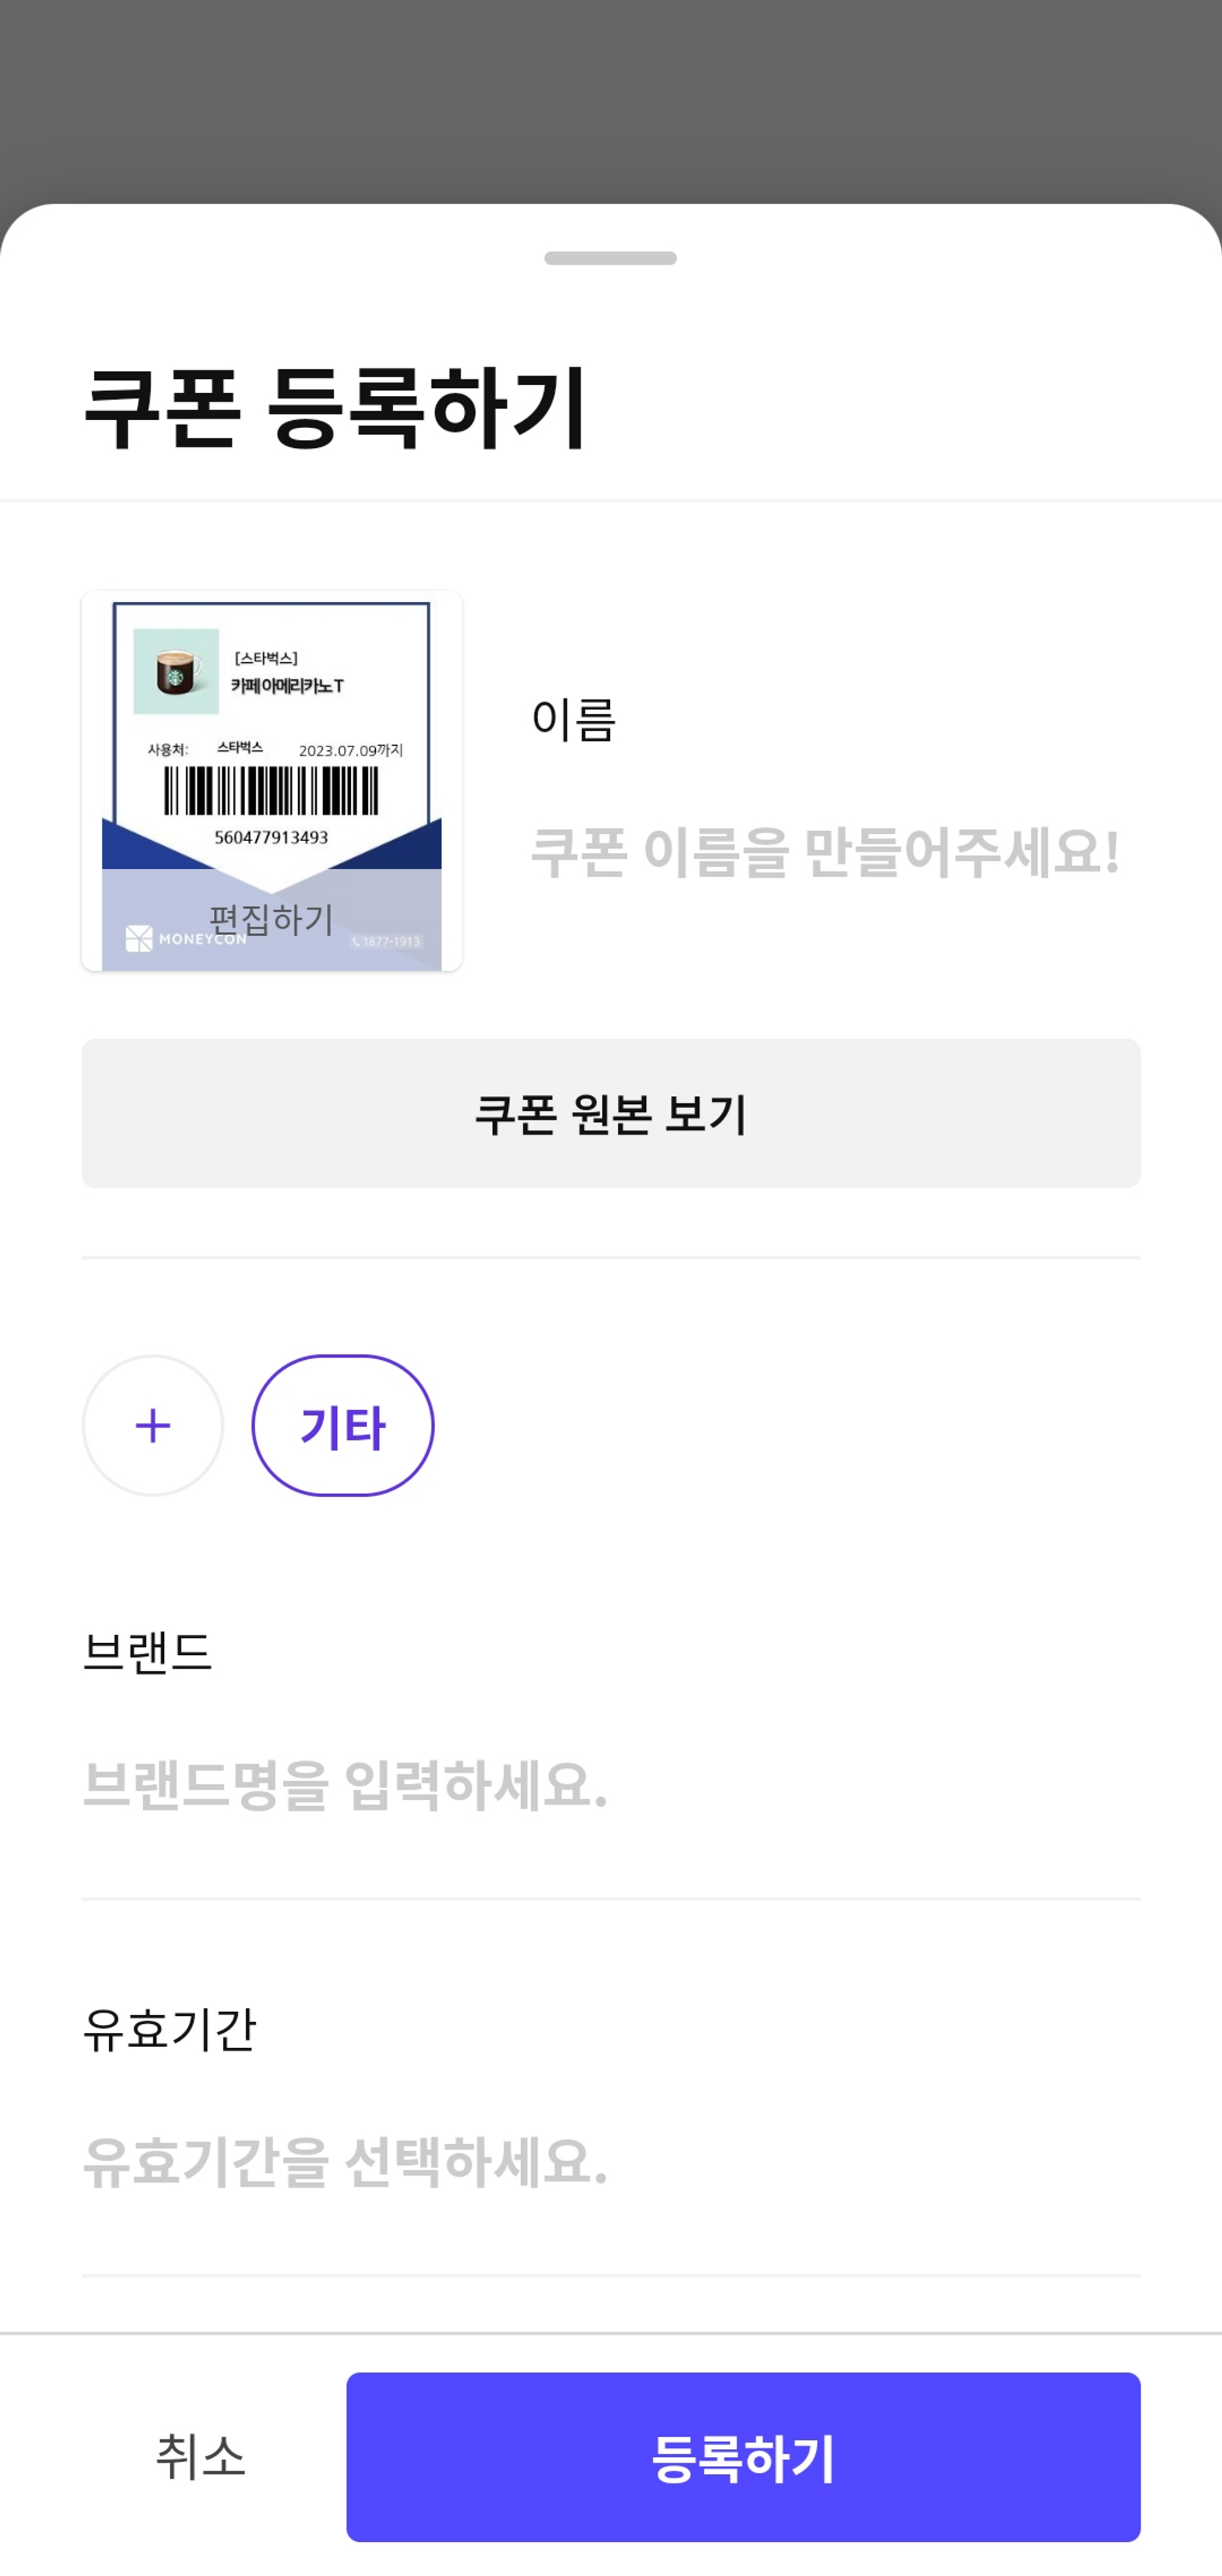Screen dimensions: 1222x2576
Task: Click the Starbucks coffee cup image
Action: coord(176,671)
